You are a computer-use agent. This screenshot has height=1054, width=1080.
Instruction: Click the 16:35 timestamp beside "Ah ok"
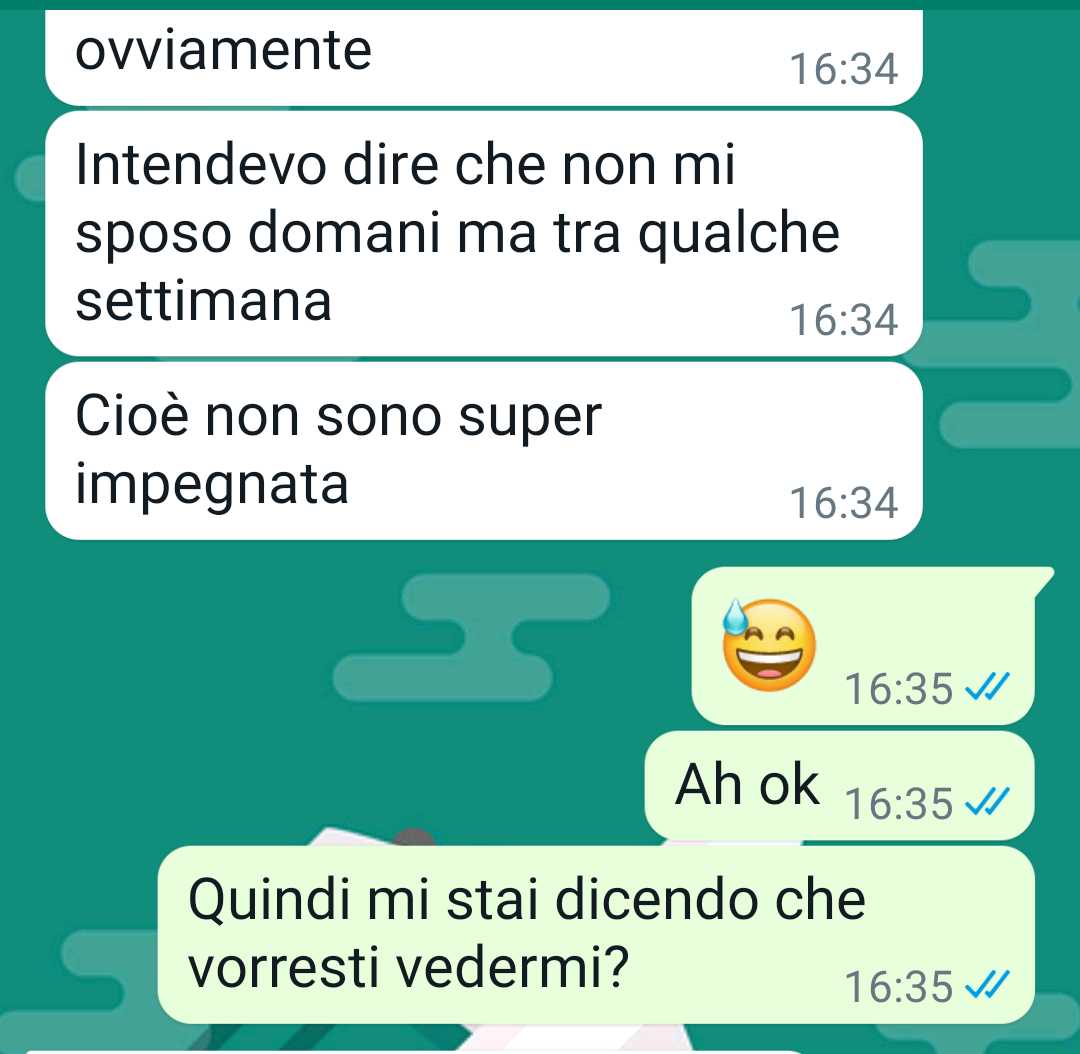(899, 803)
